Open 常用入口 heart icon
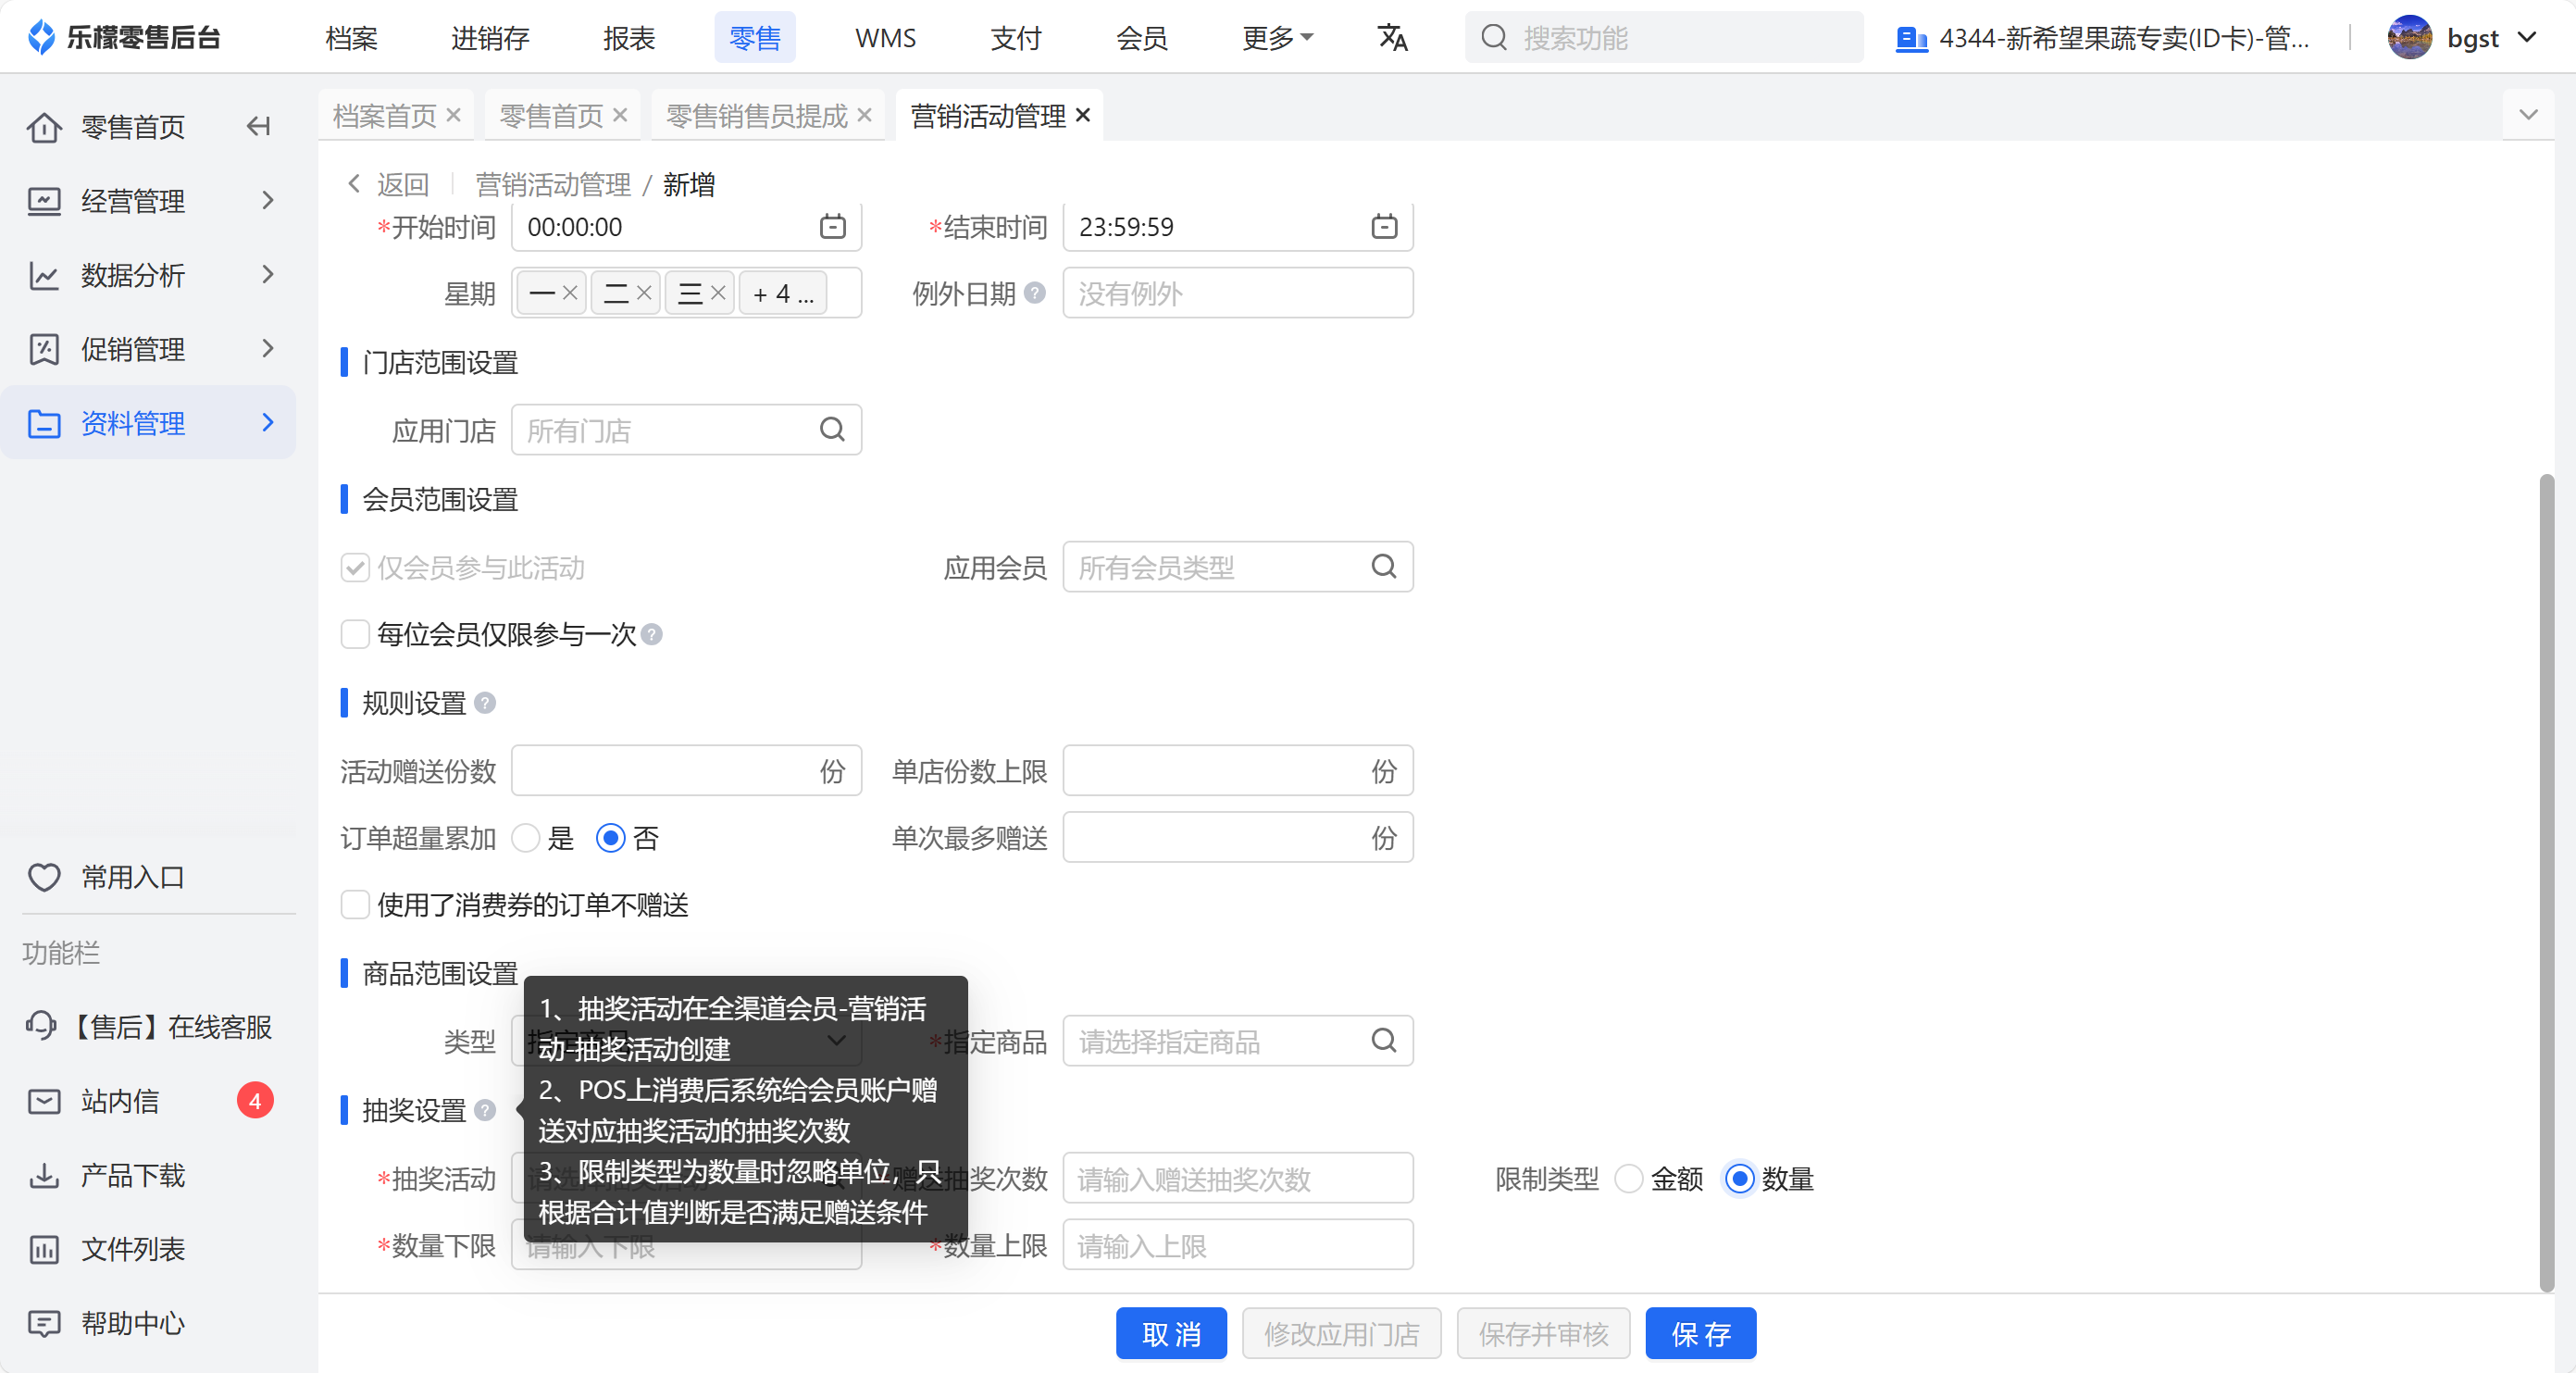 coord(44,877)
